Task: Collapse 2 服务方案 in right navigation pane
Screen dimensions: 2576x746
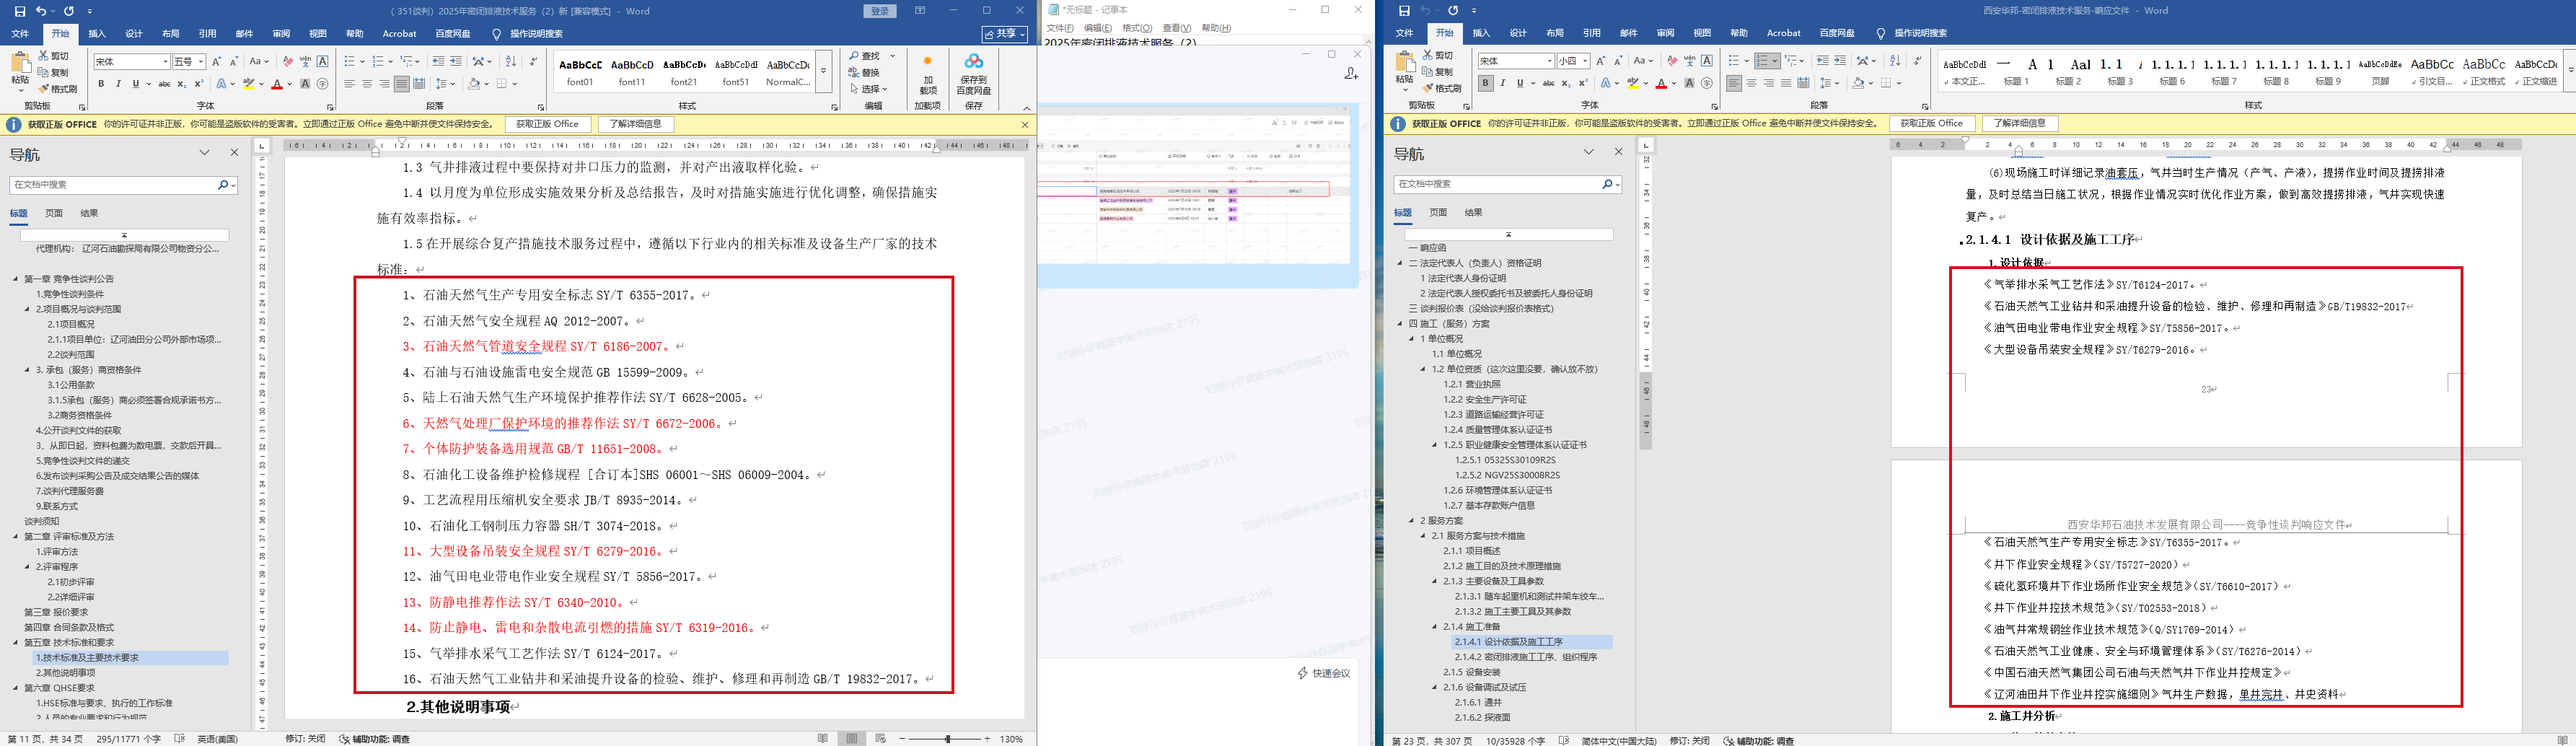Action: (1412, 521)
